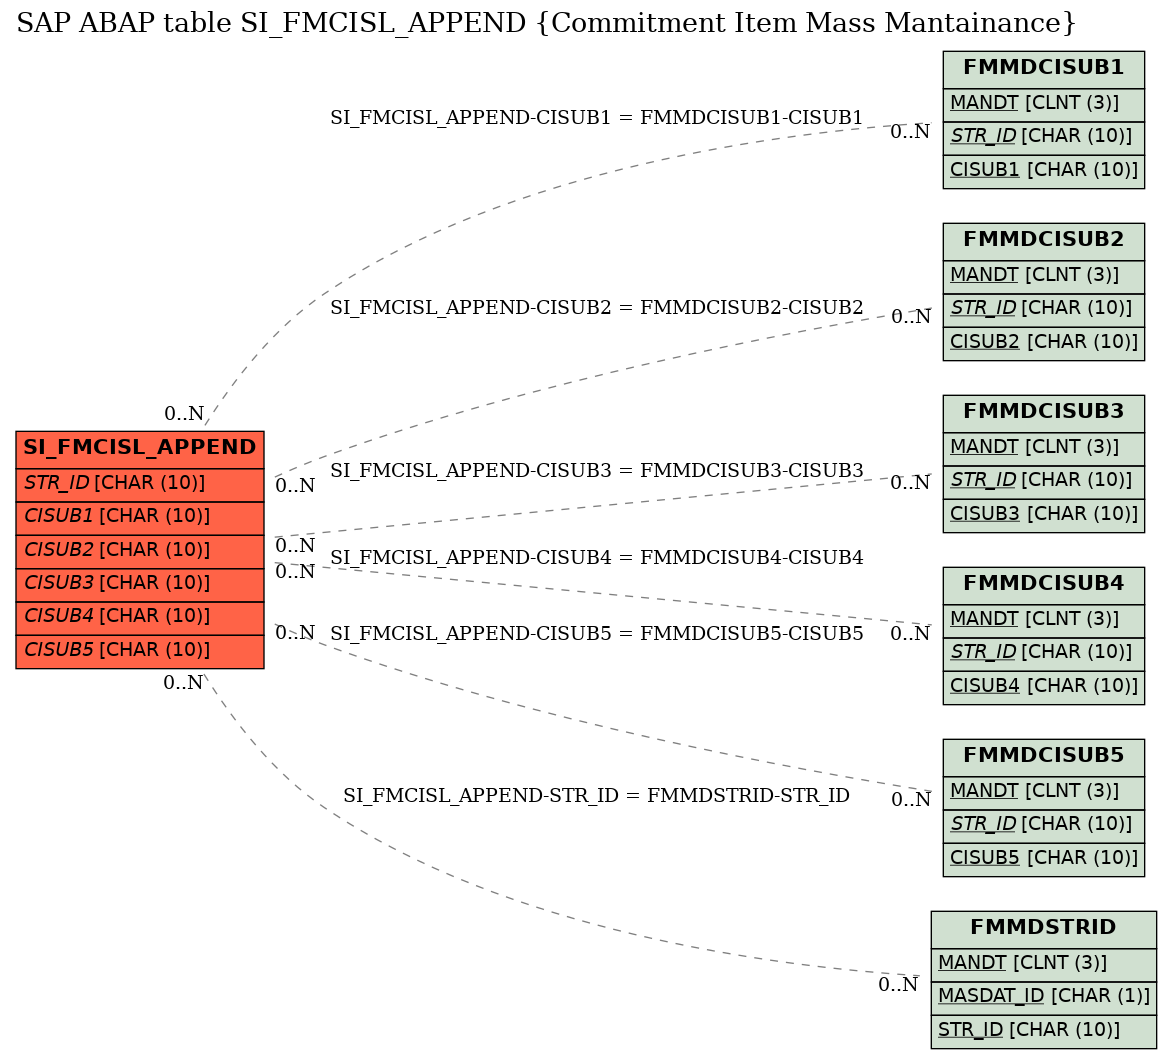Click the SI_FMCISL_APPEND table header
1172x1059 pixels.
coord(140,448)
